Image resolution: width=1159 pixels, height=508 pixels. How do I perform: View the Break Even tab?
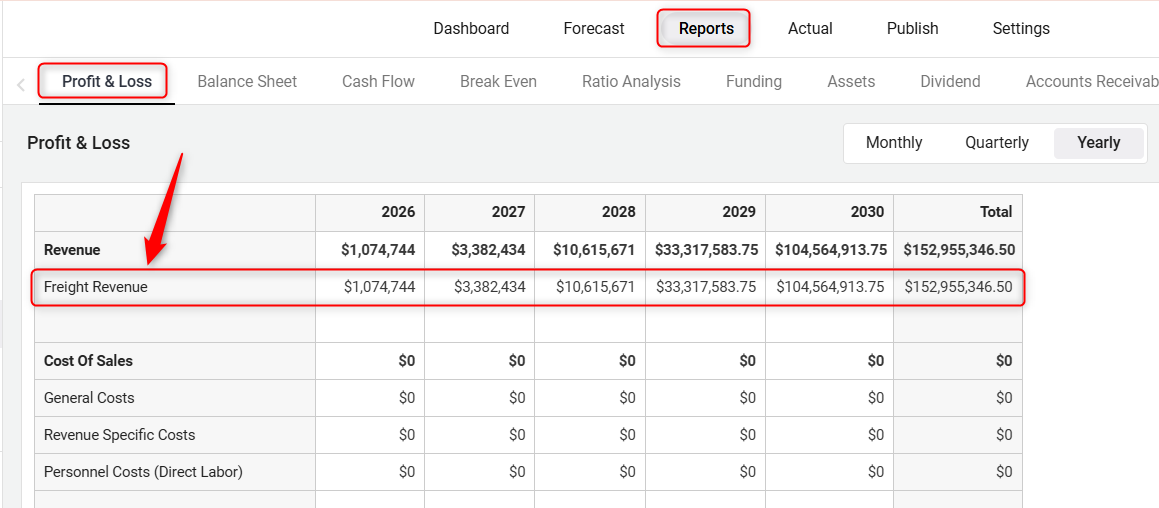click(498, 81)
